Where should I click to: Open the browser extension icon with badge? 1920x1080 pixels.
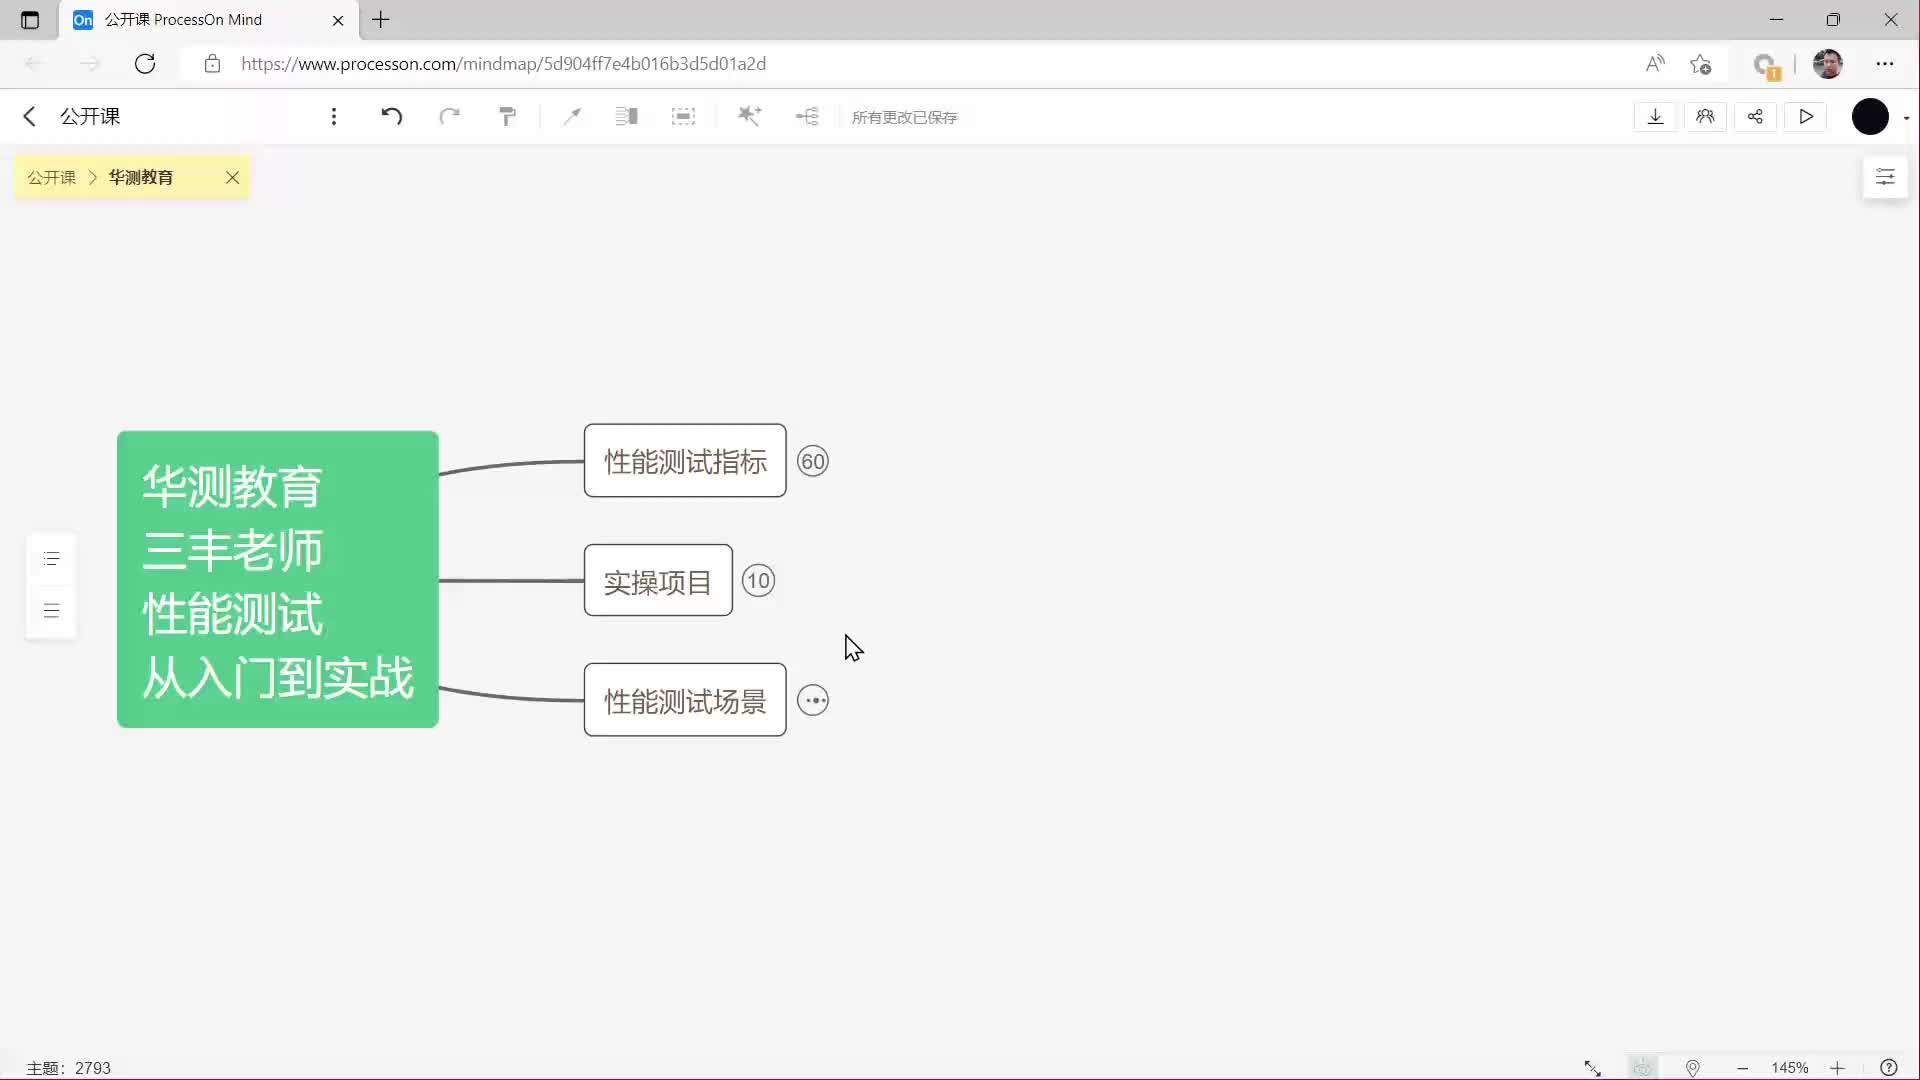(x=1766, y=66)
